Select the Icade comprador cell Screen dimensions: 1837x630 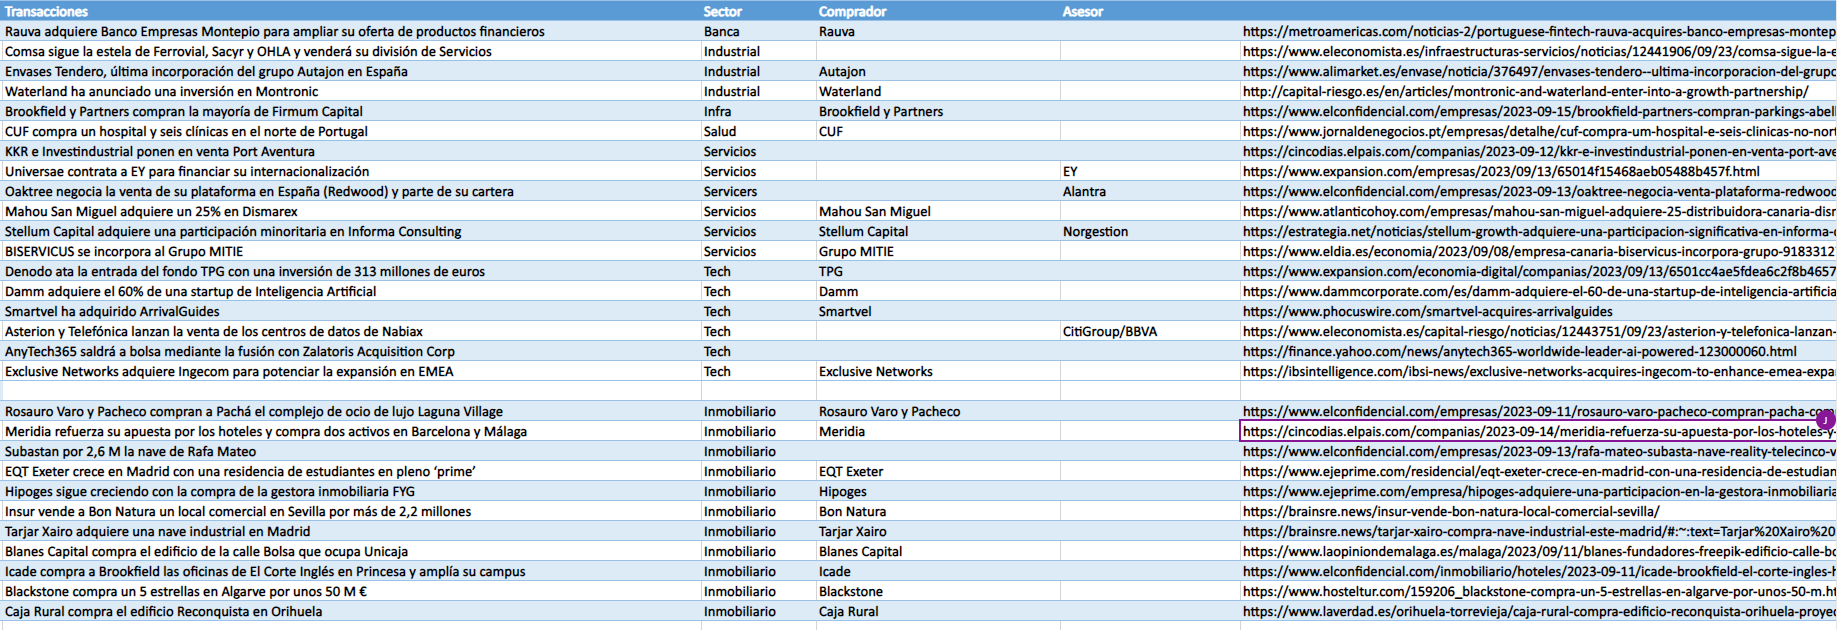click(x=938, y=571)
